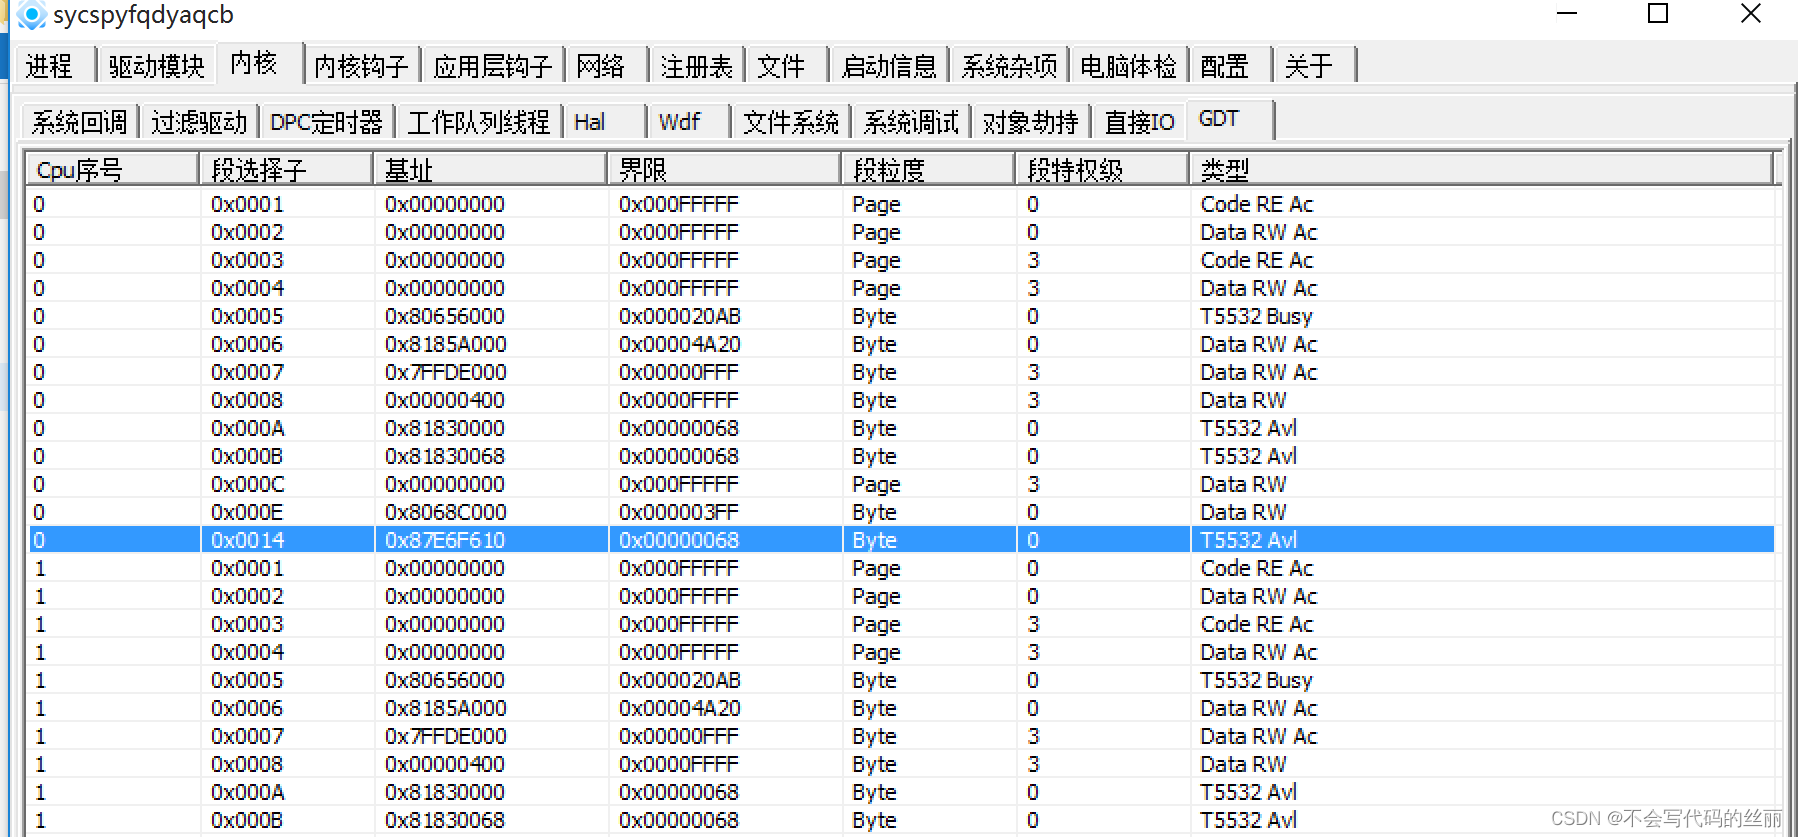Open the 系统杂项 tab
Image resolution: width=1798 pixels, height=837 pixels.
click(x=1009, y=66)
